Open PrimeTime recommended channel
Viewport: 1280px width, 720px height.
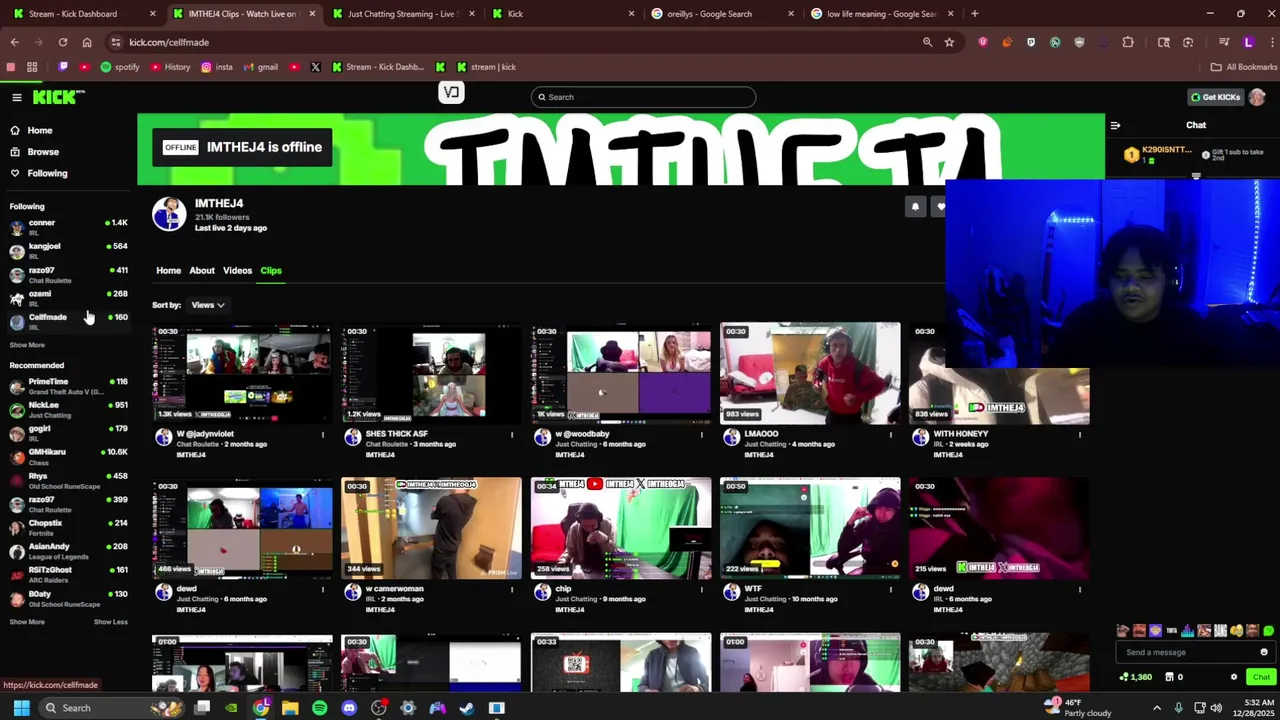click(68, 386)
